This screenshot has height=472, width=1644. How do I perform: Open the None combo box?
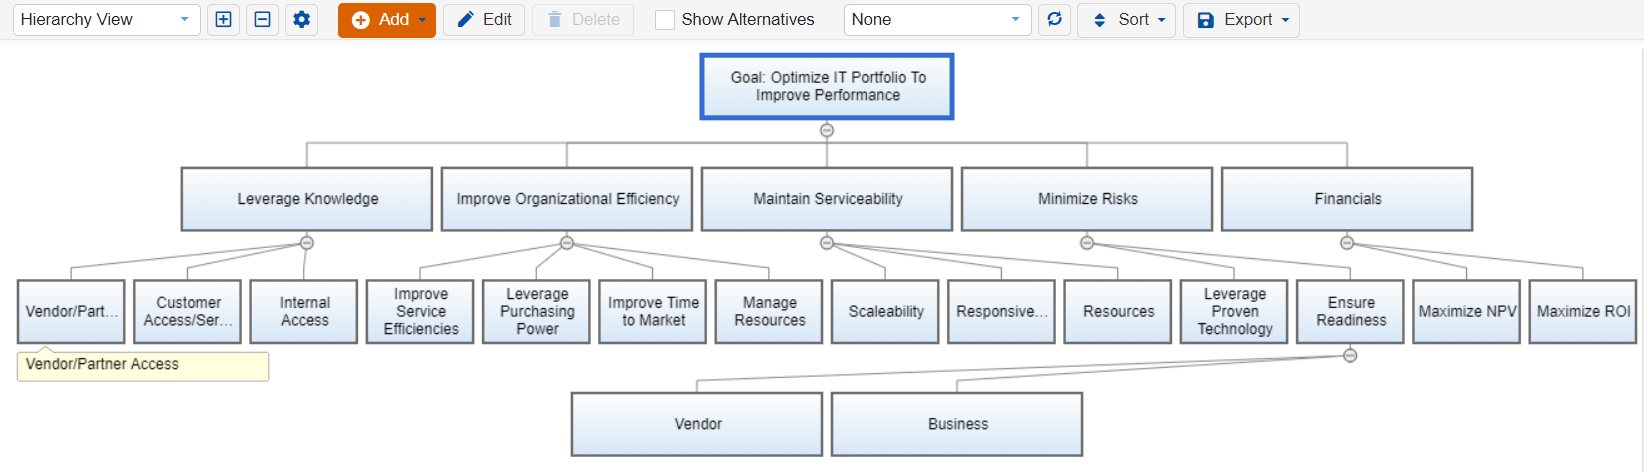click(x=937, y=20)
